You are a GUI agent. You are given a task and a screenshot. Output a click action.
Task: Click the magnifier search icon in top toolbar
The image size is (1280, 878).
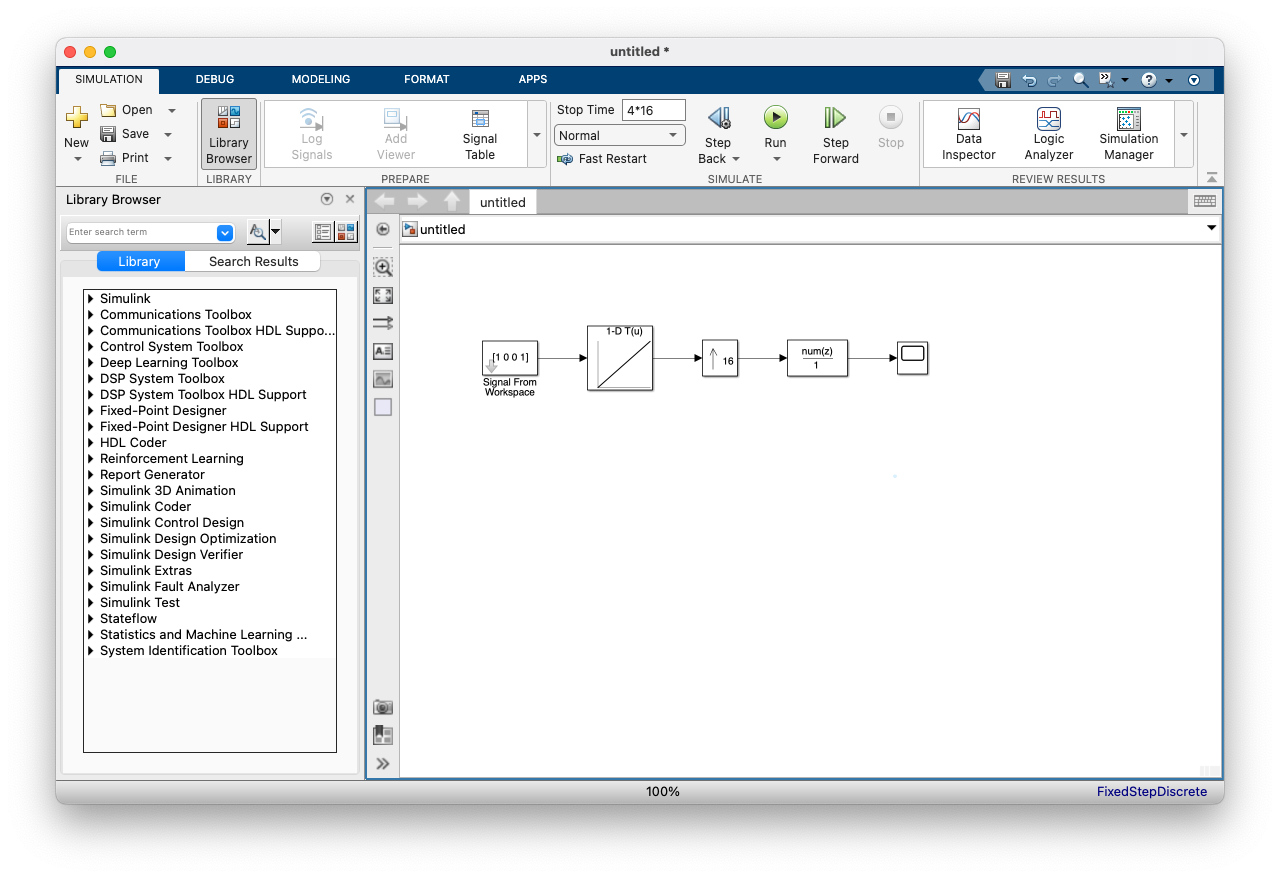coord(1081,80)
